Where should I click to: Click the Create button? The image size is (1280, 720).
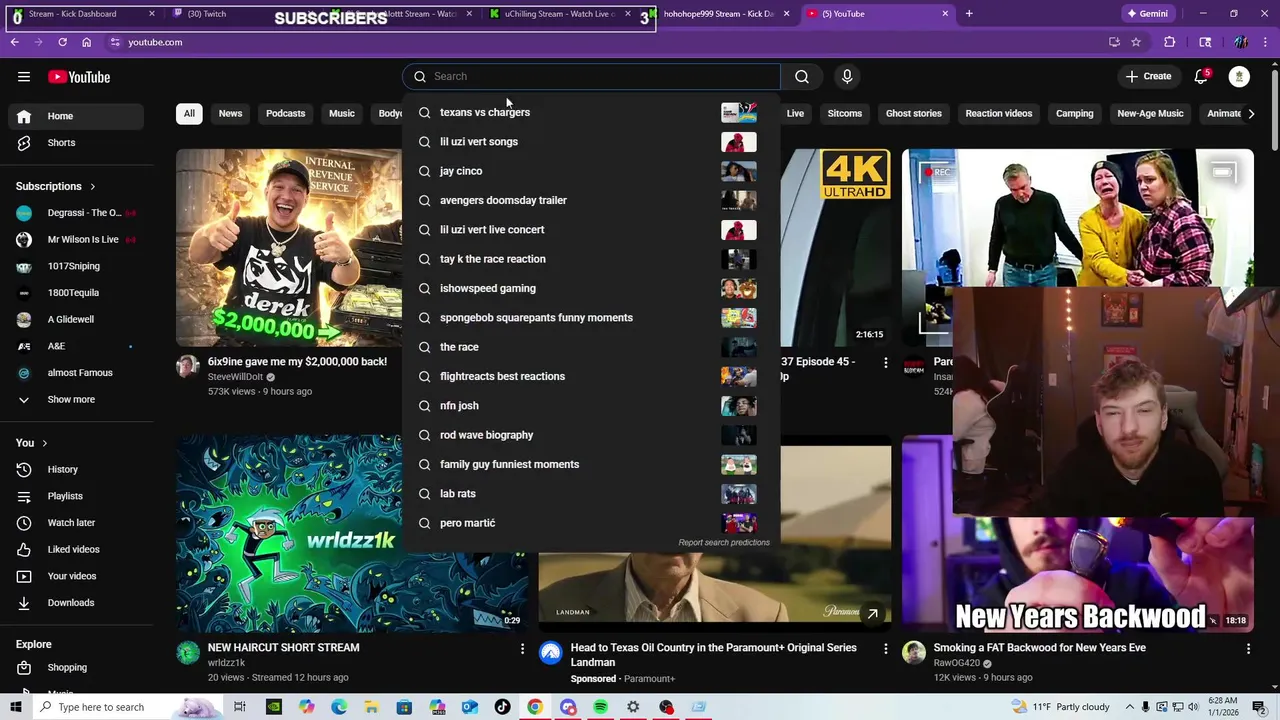[1148, 76]
